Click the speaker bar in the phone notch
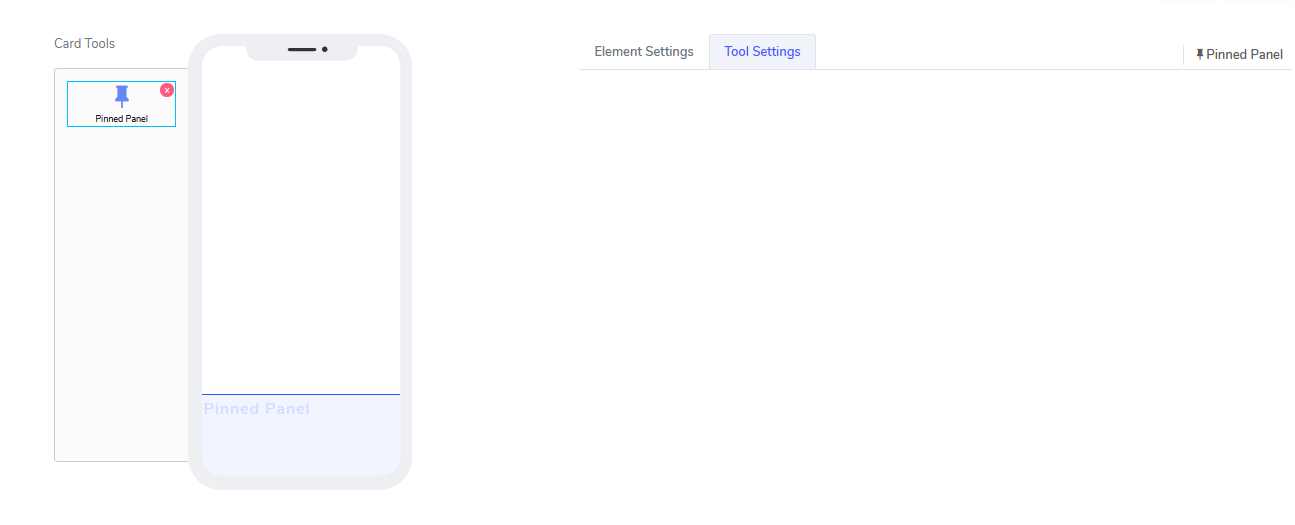 (302, 49)
